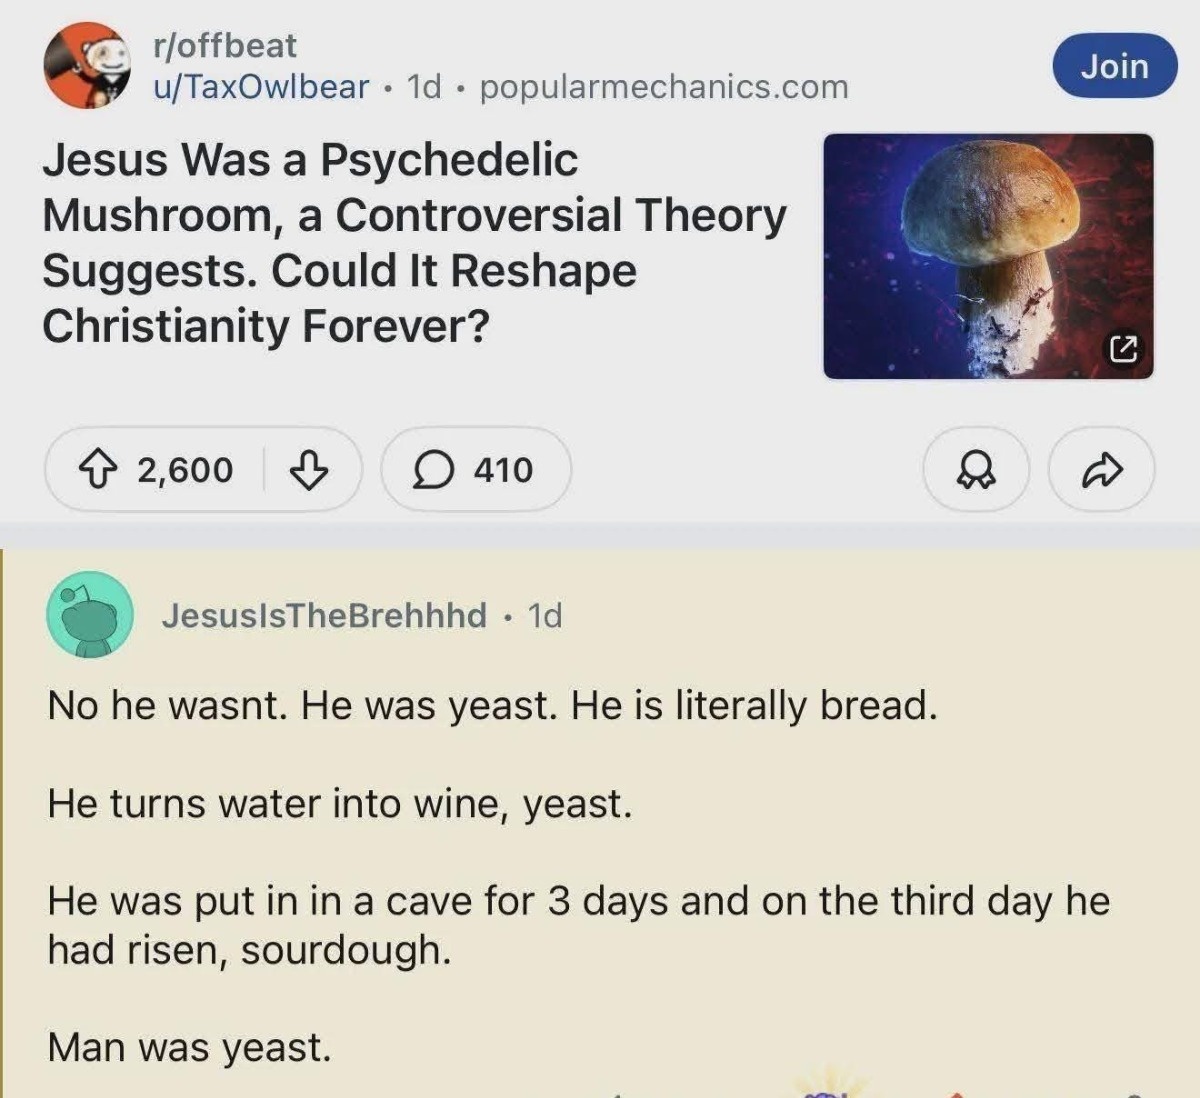Open the u/TaxOwlbear profile link
The height and width of the screenshot is (1098, 1200).
pos(261,87)
